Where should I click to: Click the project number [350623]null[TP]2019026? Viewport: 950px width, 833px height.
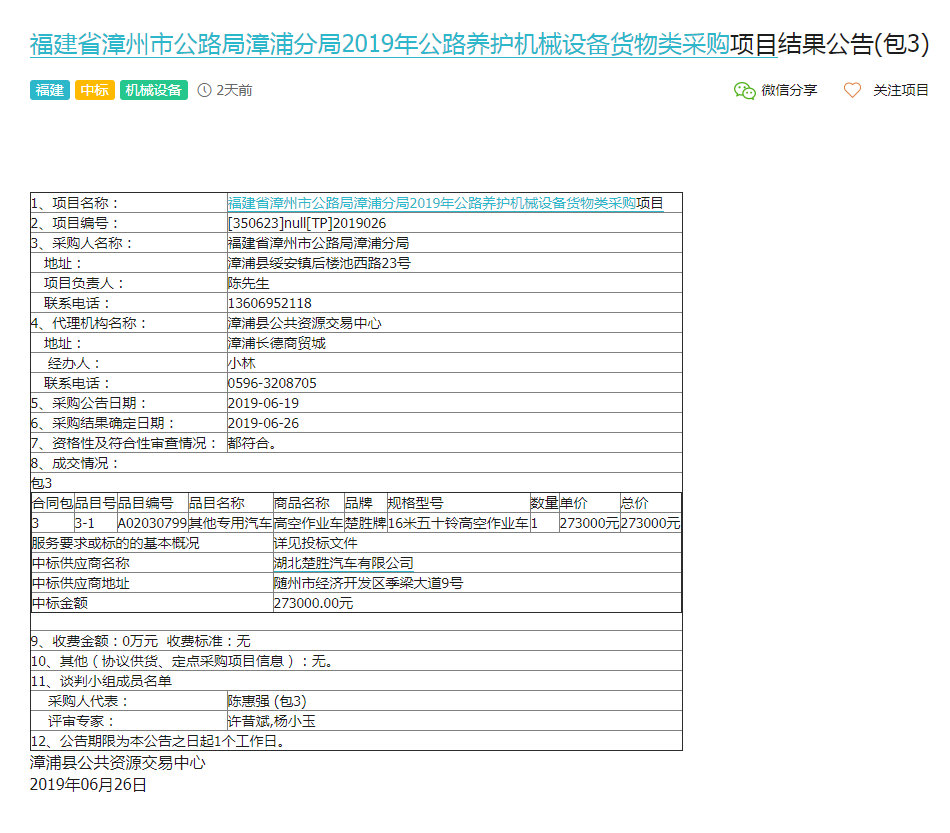point(307,223)
